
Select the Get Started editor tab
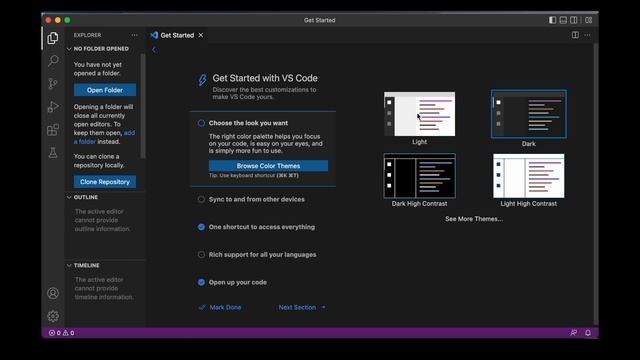coord(177,35)
